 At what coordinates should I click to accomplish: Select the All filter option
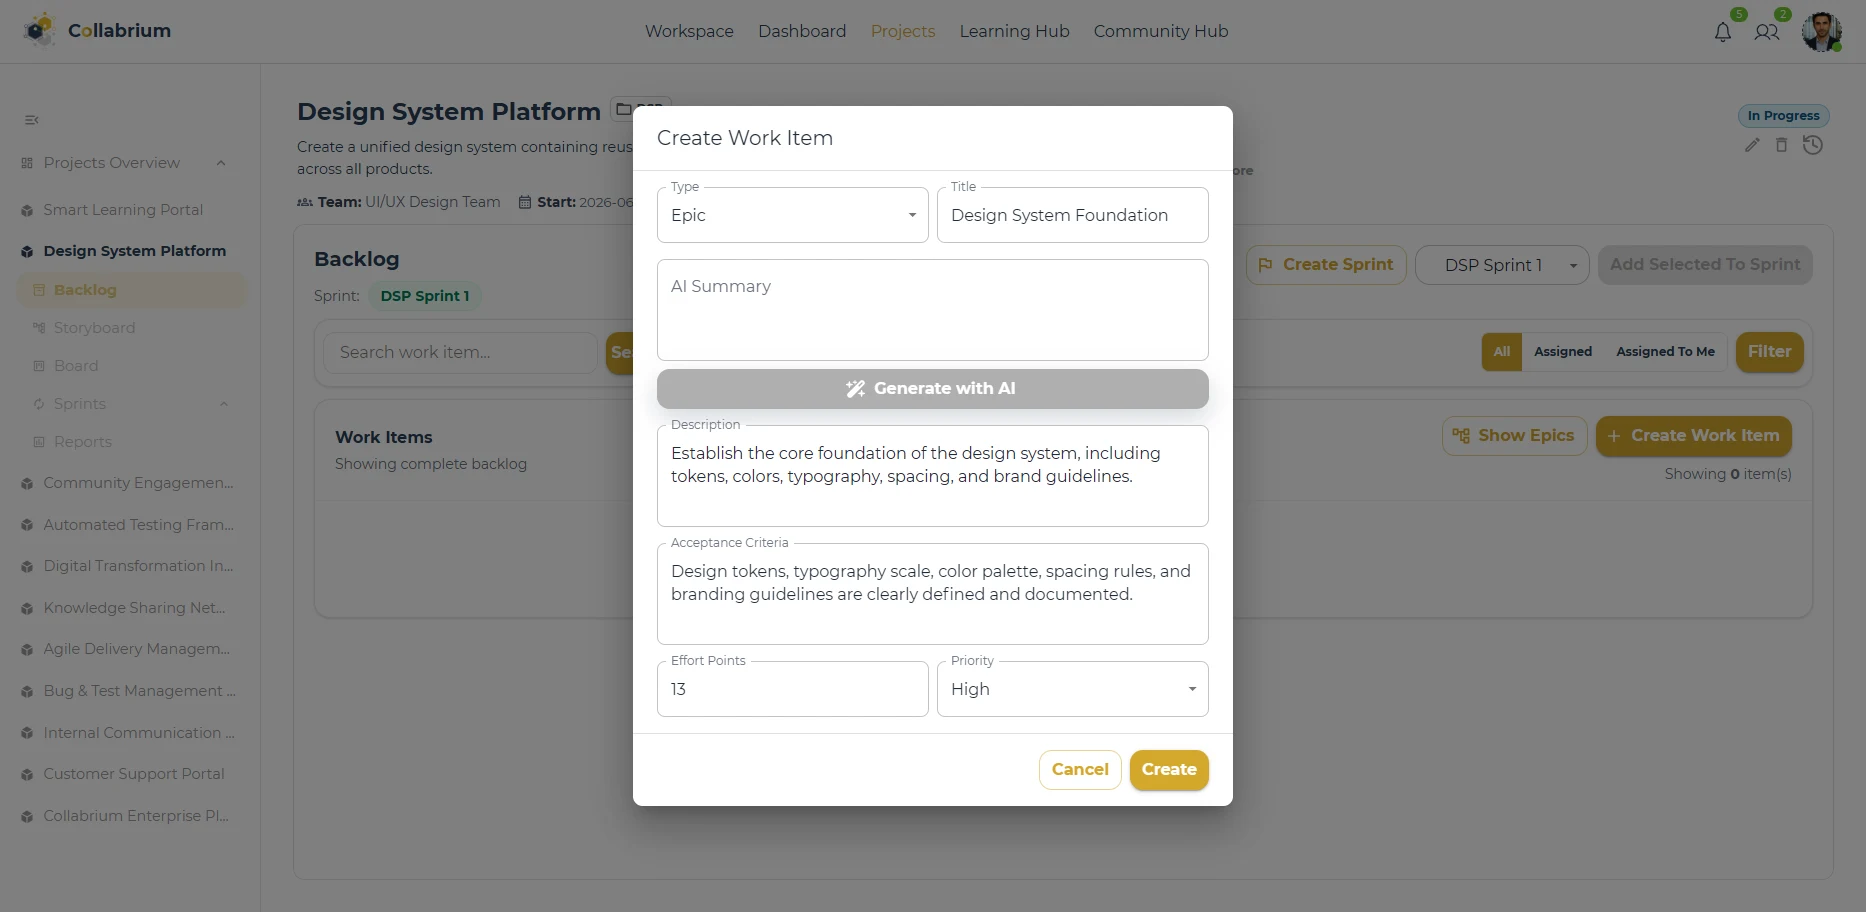click(1501, 352)
